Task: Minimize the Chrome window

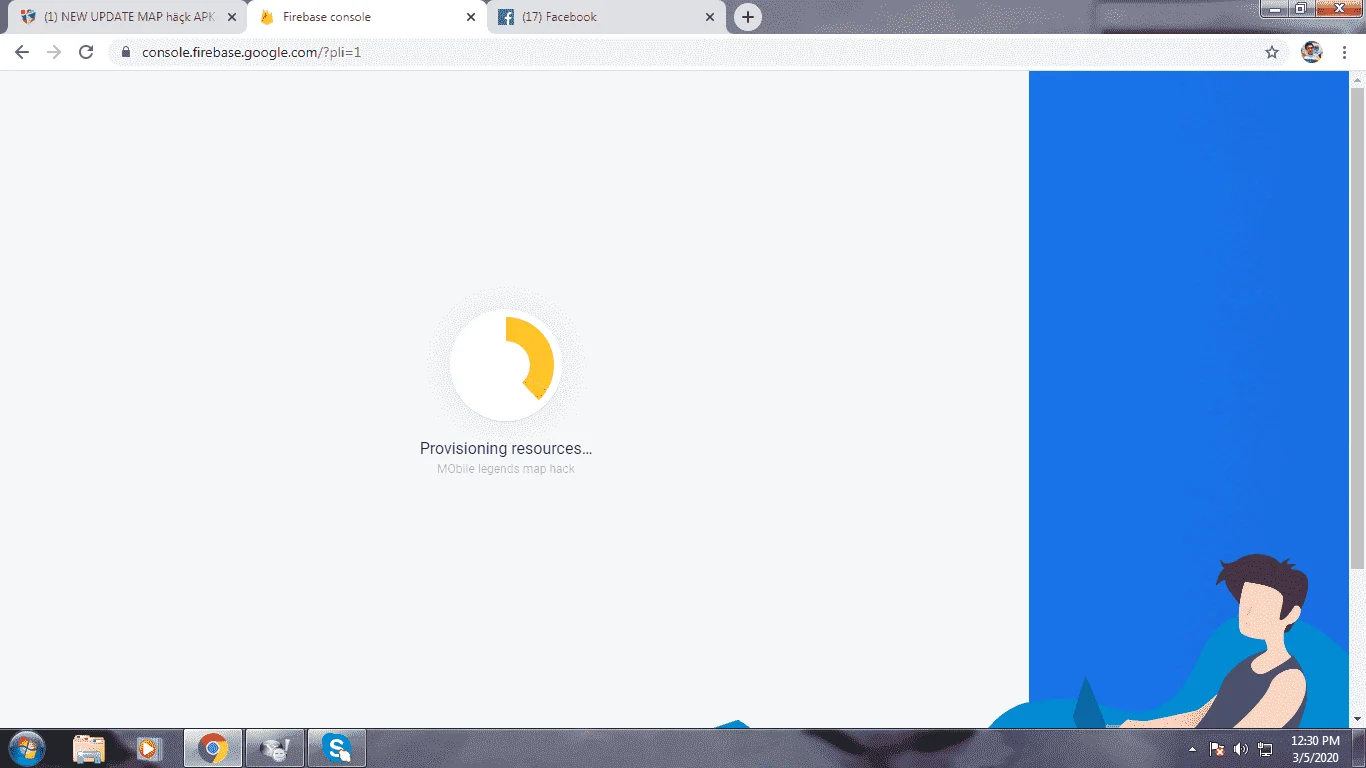Action: (1275, 9)
